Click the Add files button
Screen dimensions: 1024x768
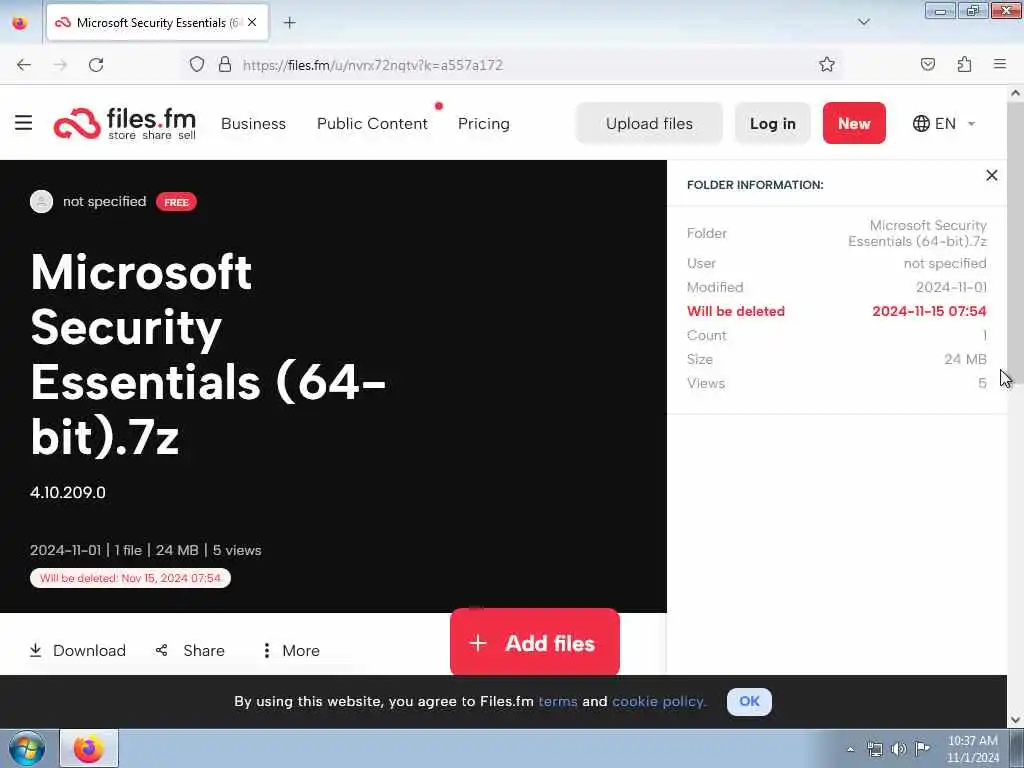(x=534, y=643)
